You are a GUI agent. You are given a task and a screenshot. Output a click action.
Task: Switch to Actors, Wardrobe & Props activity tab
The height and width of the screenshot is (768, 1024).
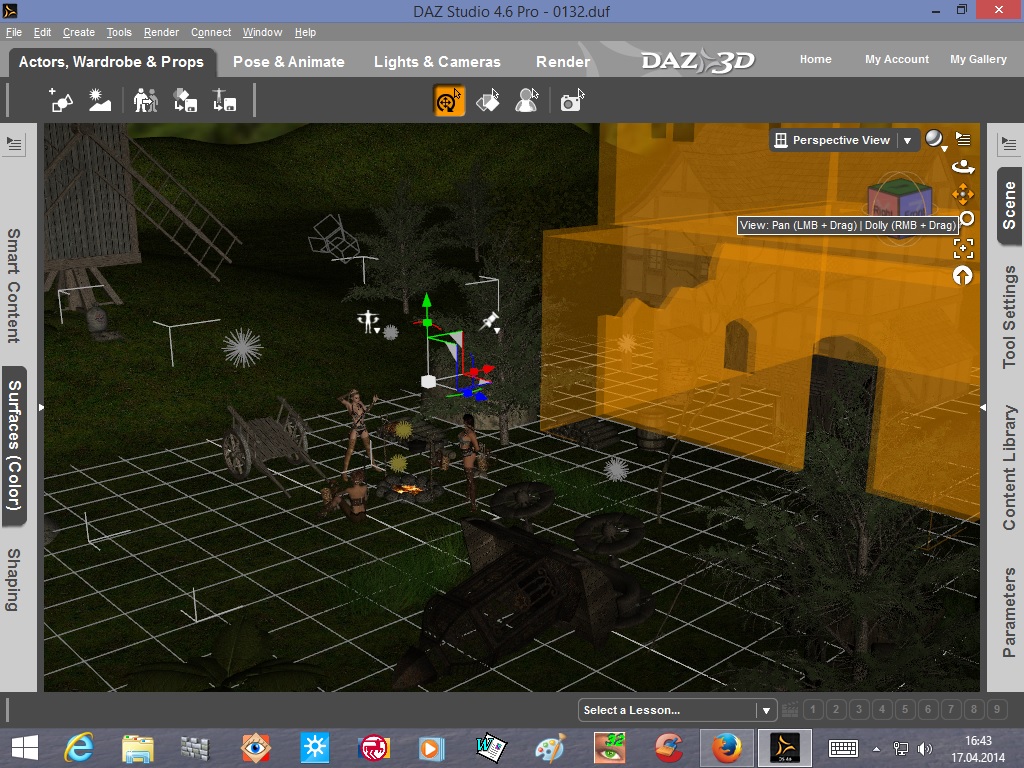click(112, 62)
